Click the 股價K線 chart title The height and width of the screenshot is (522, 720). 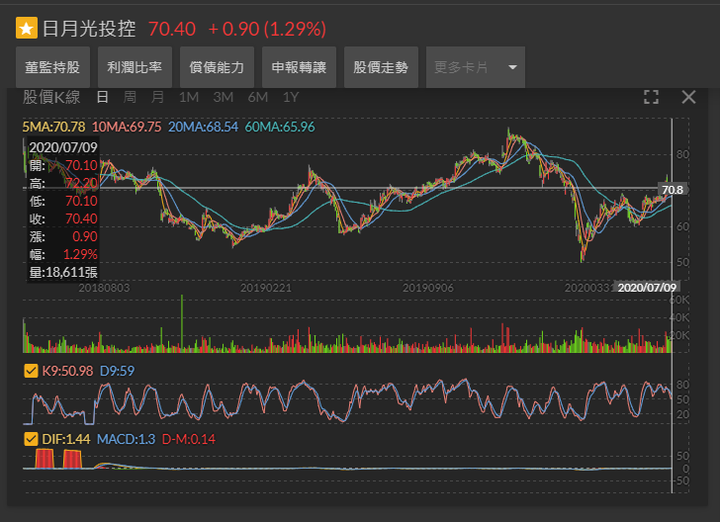click(51, 97)
